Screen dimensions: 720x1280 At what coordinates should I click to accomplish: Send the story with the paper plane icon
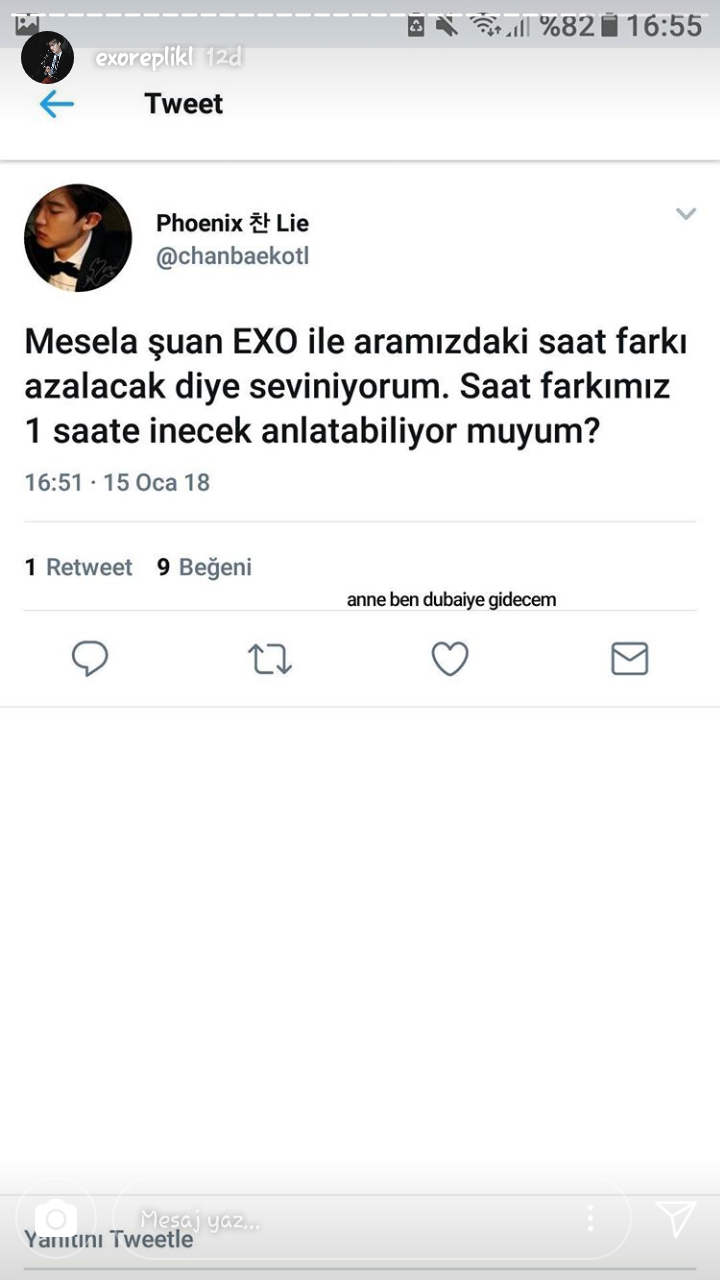click(676, 1218)
